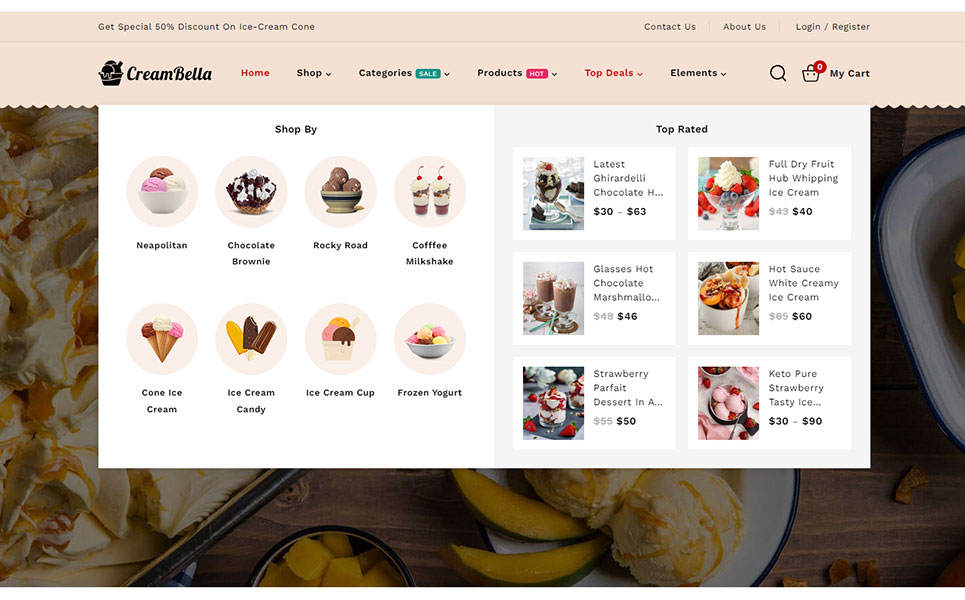Expand the Products HOT dropdown

(517, 73)
